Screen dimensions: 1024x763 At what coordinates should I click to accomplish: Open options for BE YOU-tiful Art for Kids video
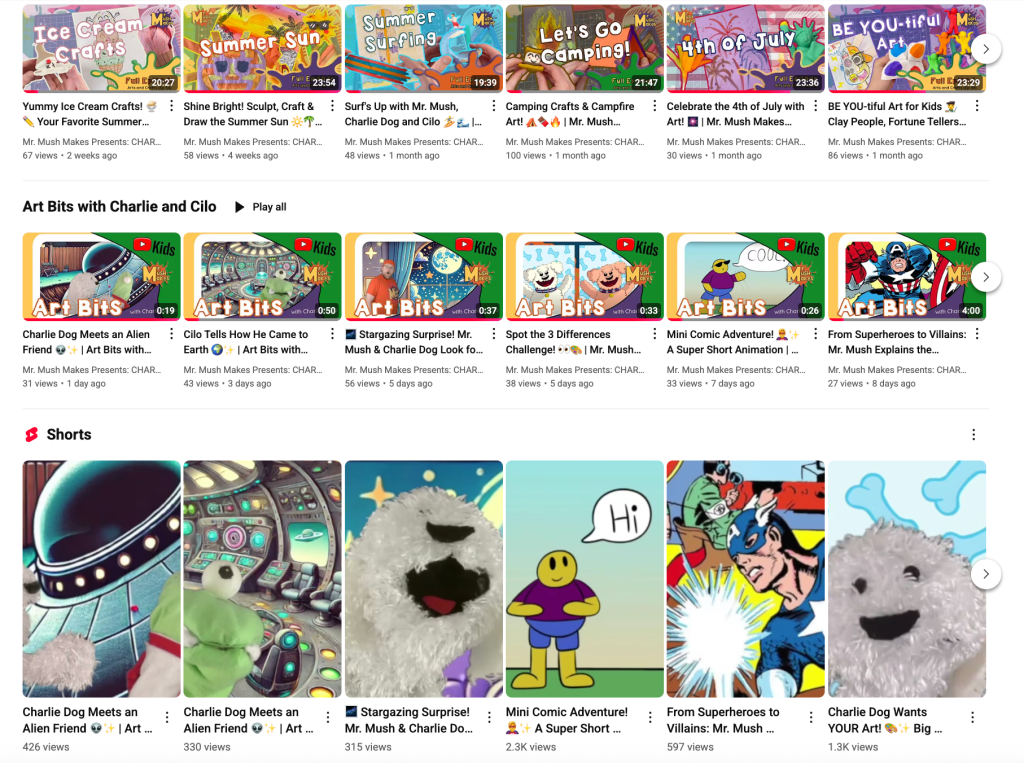coord(977,106)
